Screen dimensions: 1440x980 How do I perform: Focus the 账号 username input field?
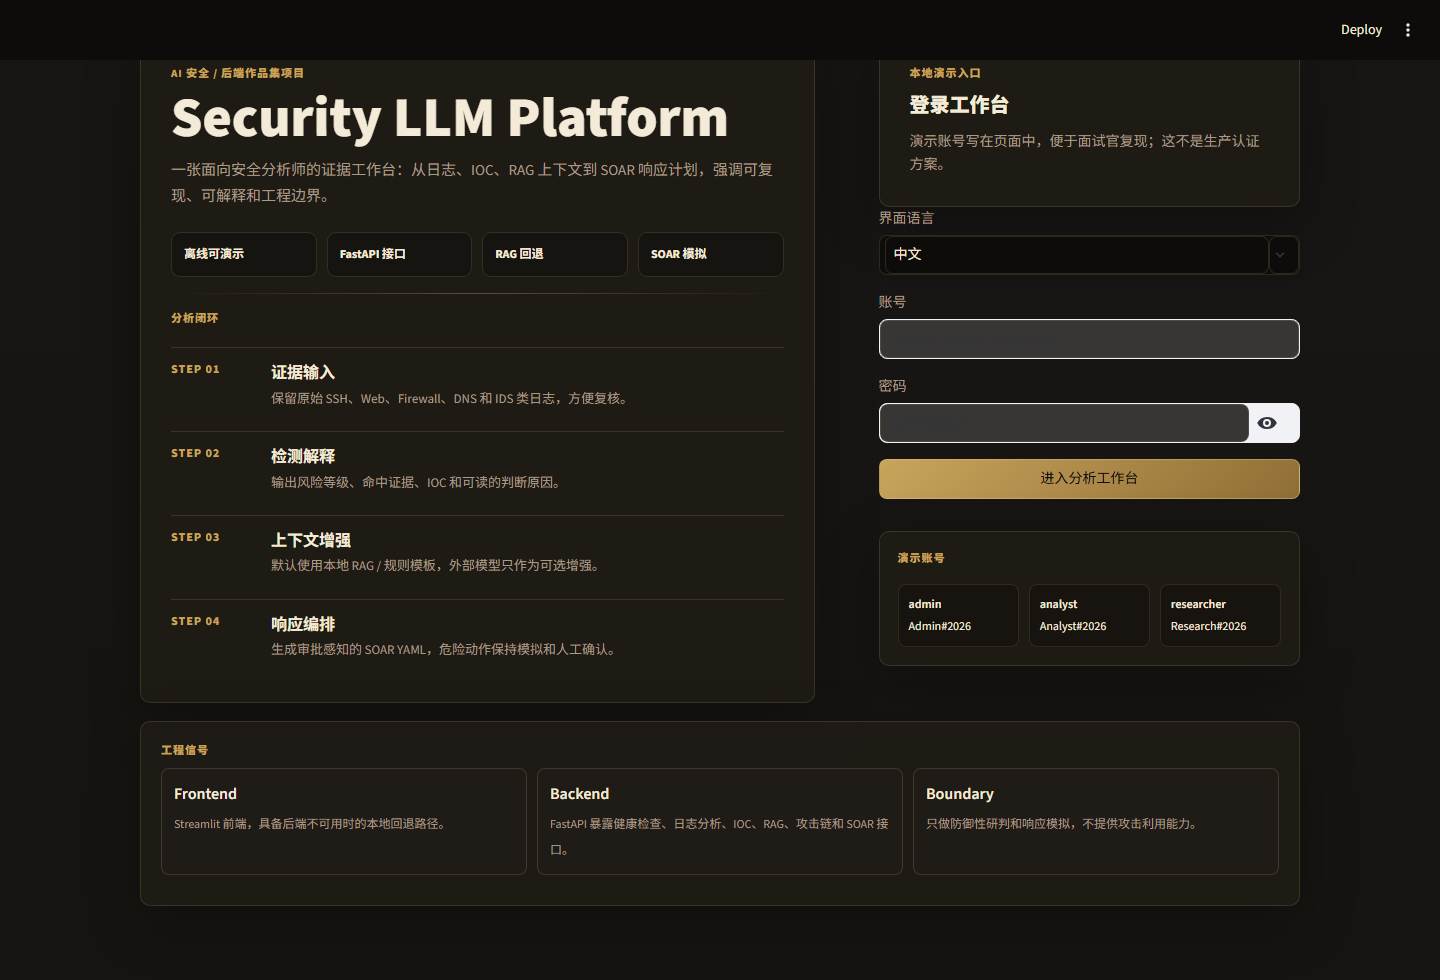1089,339
